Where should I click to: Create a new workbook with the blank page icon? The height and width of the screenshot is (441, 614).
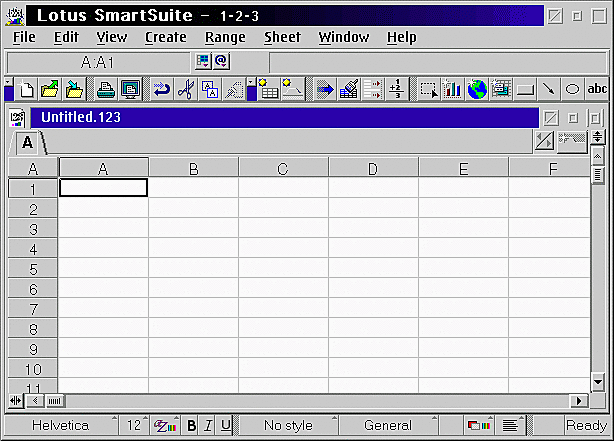(x=26, y=89)
